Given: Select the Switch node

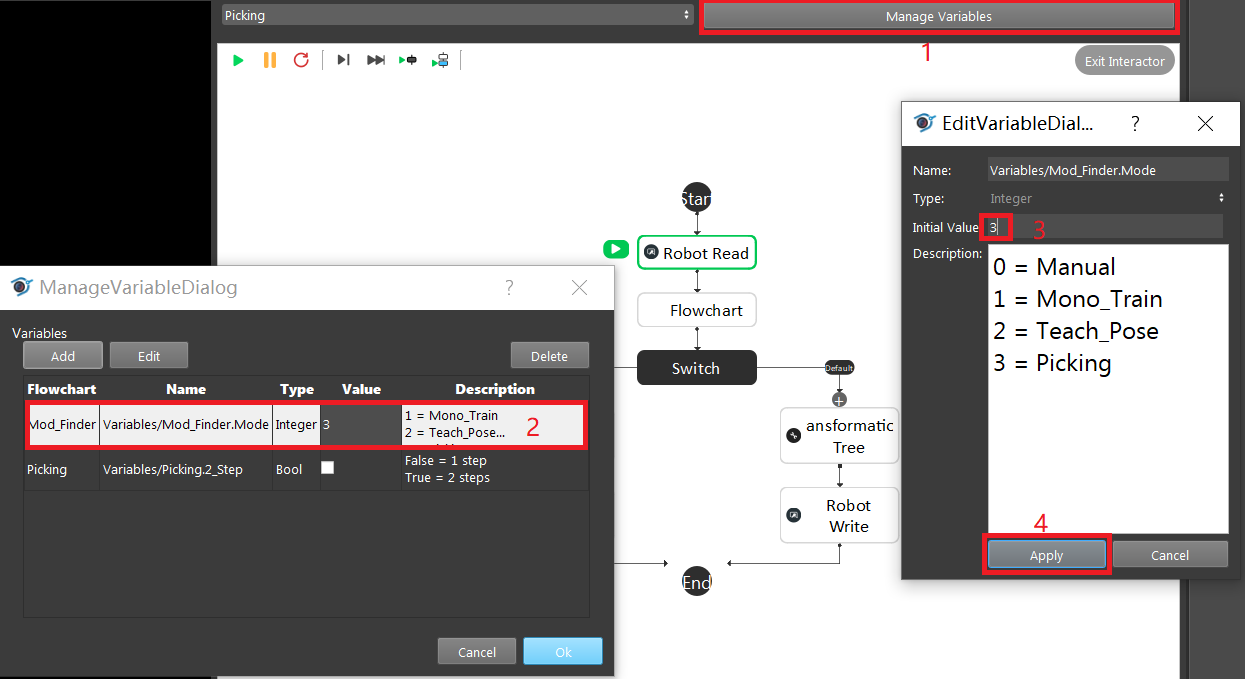Looking at the screenshot, I should pyautogui.click(x=697, y=368).
